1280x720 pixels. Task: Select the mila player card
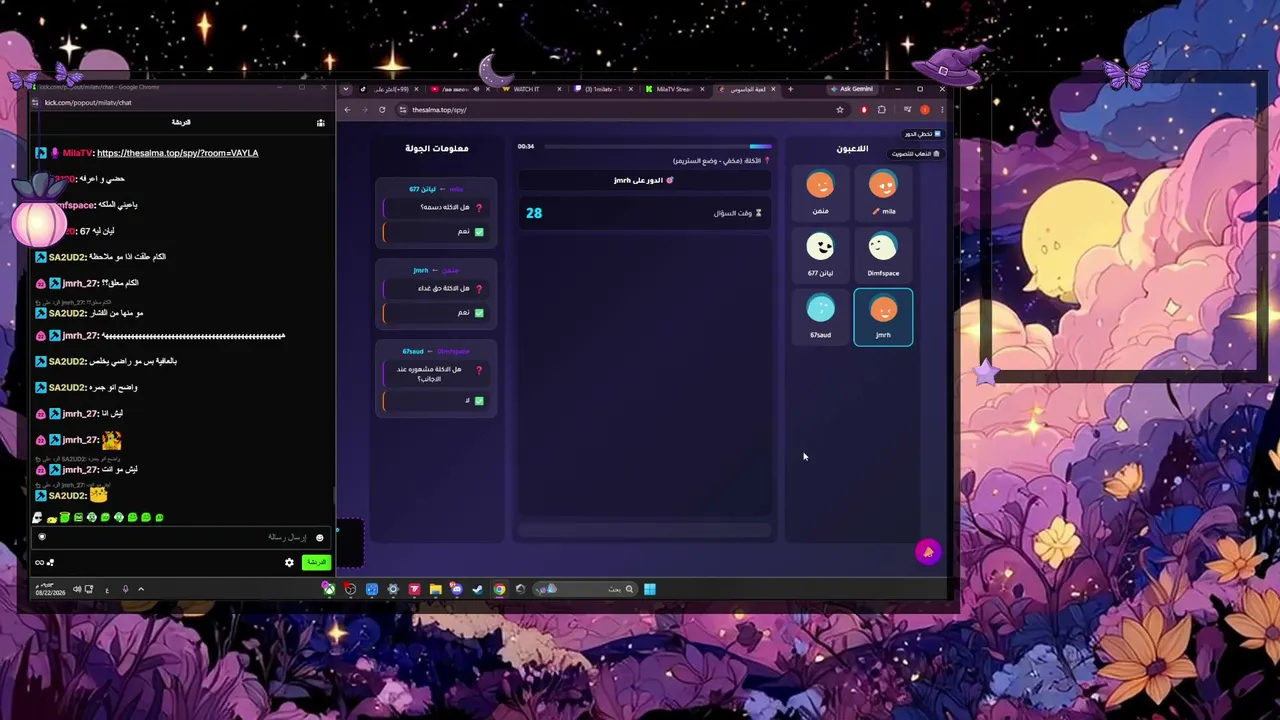(x=883, y=194)
